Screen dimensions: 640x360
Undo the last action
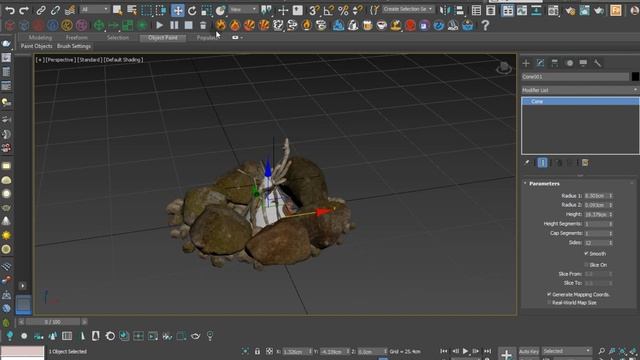tap(10, 10)
